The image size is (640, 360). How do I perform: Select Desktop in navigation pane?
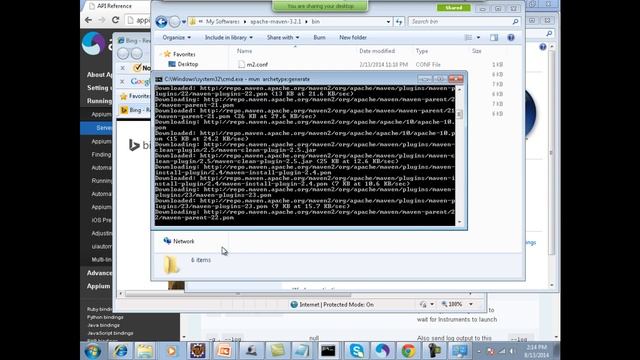pos(183,64)
